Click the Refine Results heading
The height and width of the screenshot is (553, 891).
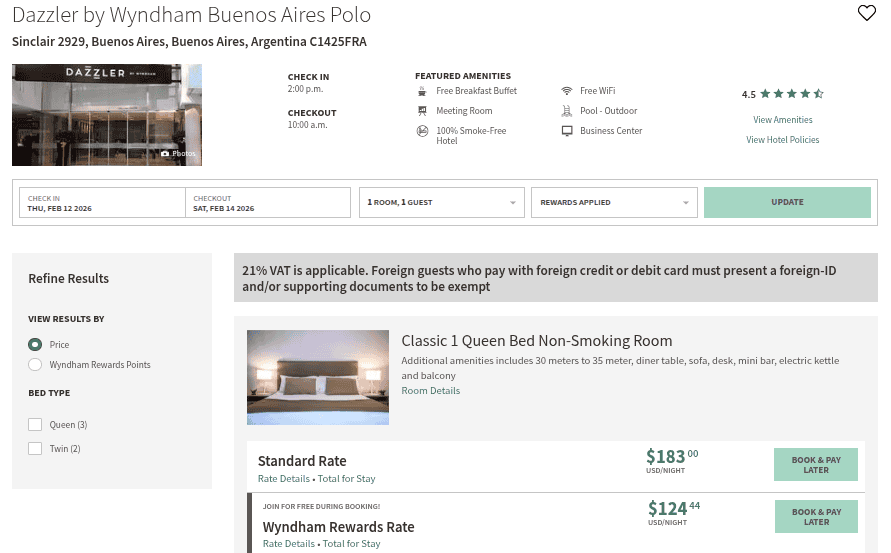69,278
